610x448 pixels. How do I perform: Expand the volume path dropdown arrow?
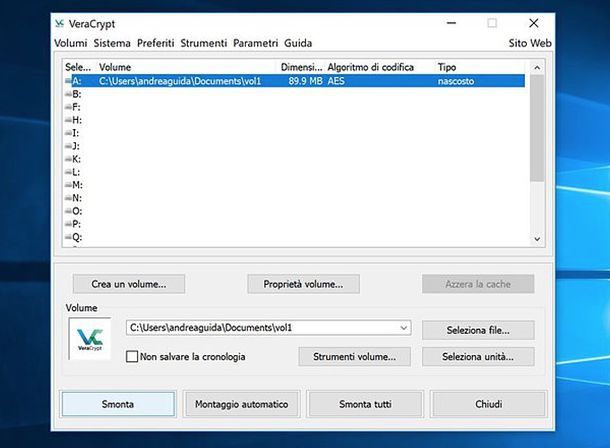pos(404,328)
